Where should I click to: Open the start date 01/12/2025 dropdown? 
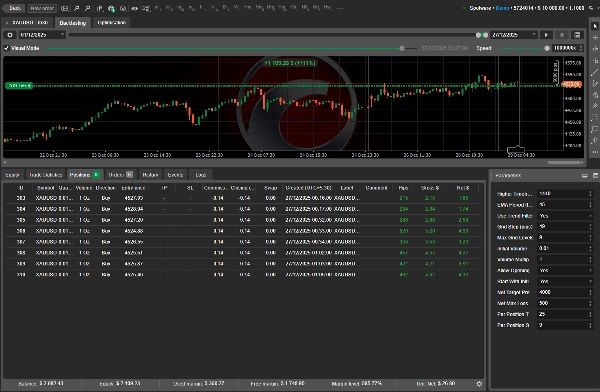click(41, 35)
